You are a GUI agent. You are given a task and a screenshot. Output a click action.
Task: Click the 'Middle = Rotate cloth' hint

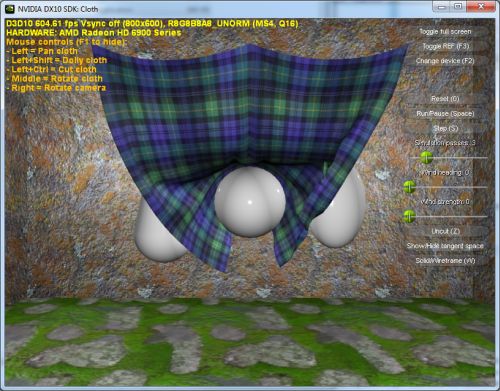point(55,79)
